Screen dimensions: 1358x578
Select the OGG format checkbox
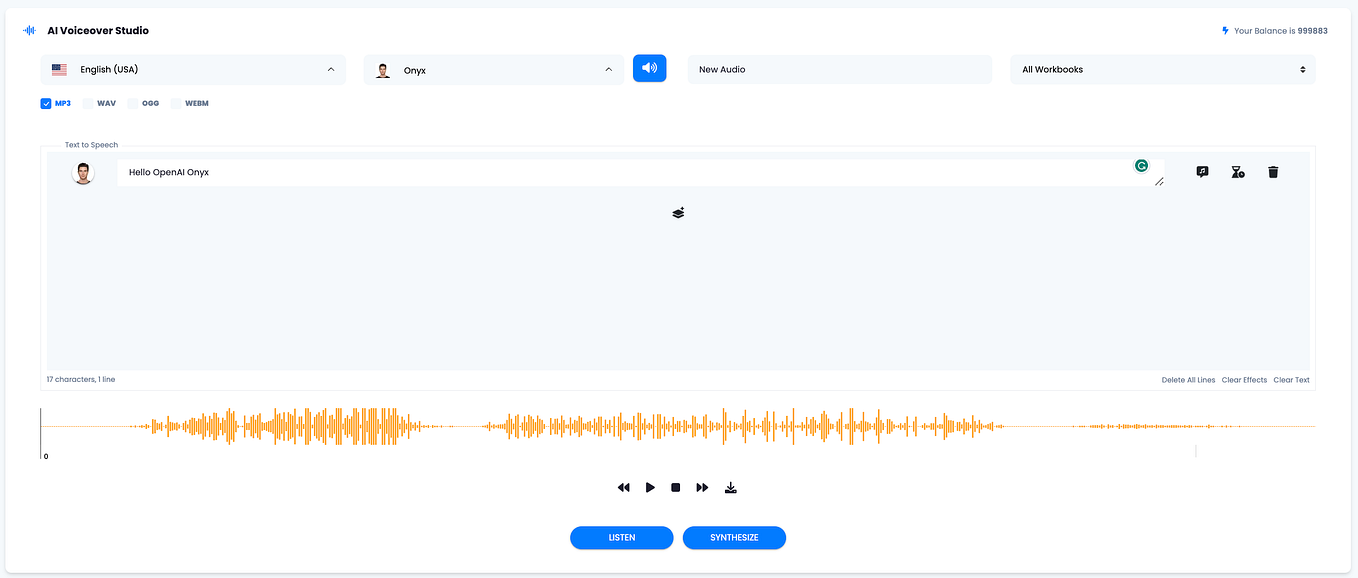coord(131,103)
